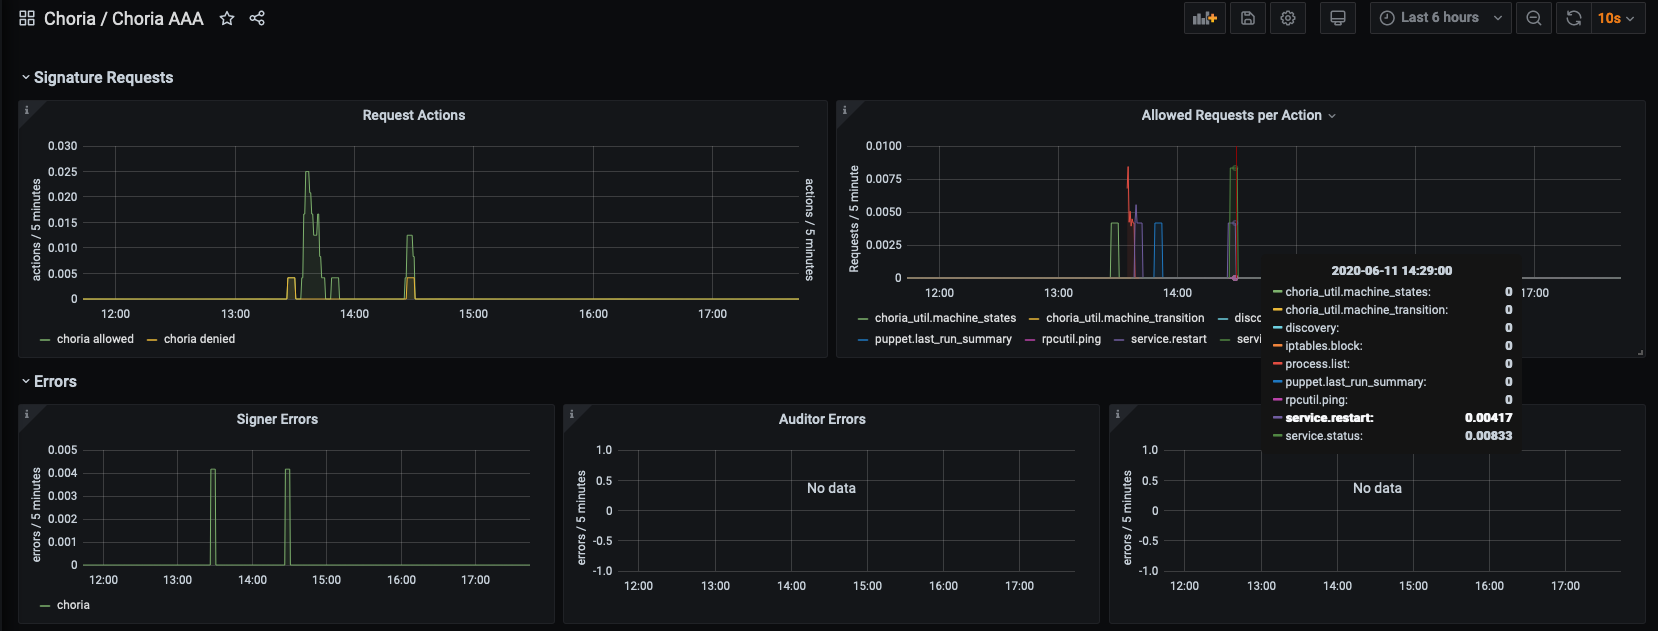Open the Last 6 hours time picker
This screenshot has width=1658, height=631.
coord(1441,18)
